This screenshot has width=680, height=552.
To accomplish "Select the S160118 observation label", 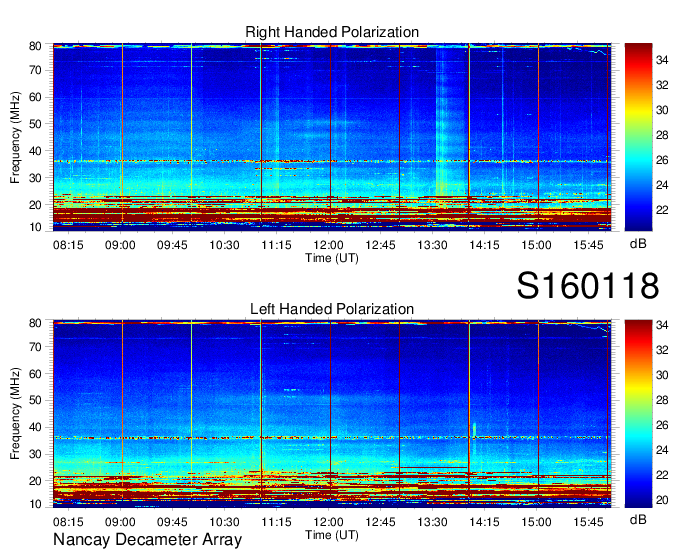I will [x=588, y=286].
